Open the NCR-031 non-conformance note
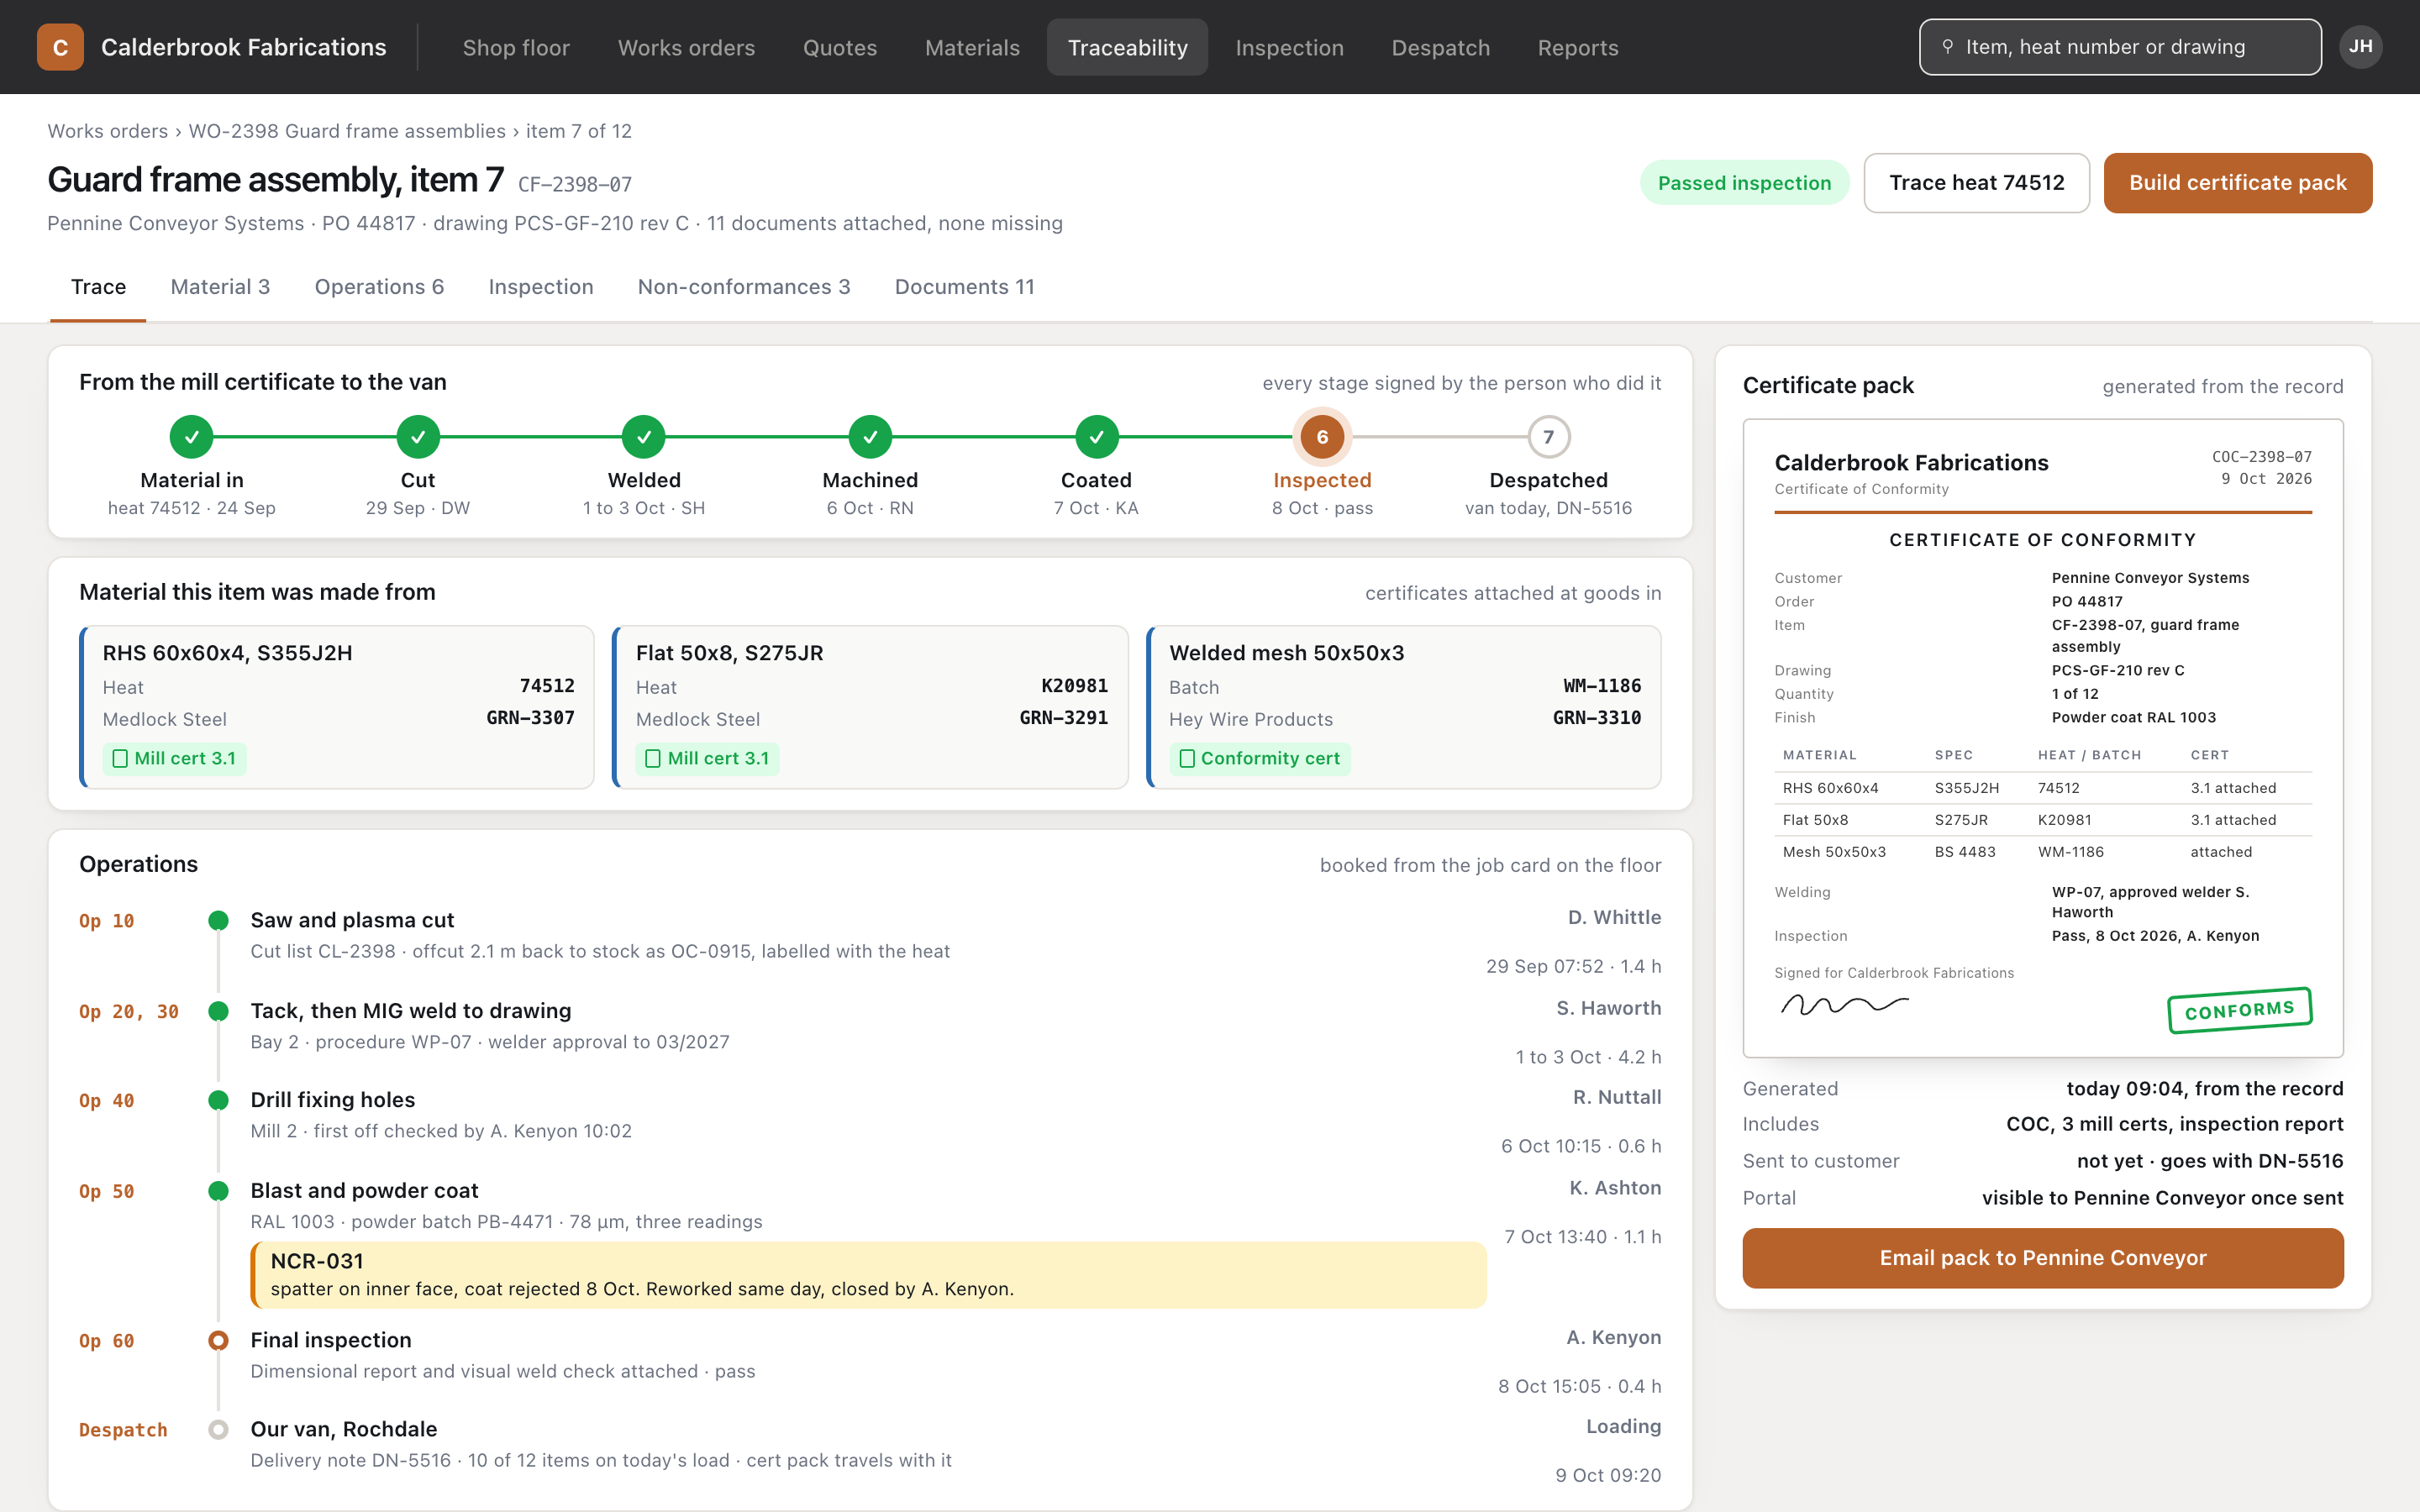Screen dimensions: 2420x1512 click(868, 1275)
